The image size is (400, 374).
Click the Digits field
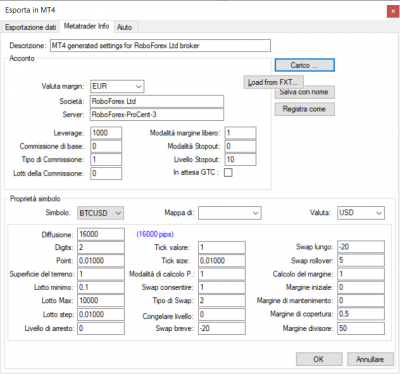101,248
